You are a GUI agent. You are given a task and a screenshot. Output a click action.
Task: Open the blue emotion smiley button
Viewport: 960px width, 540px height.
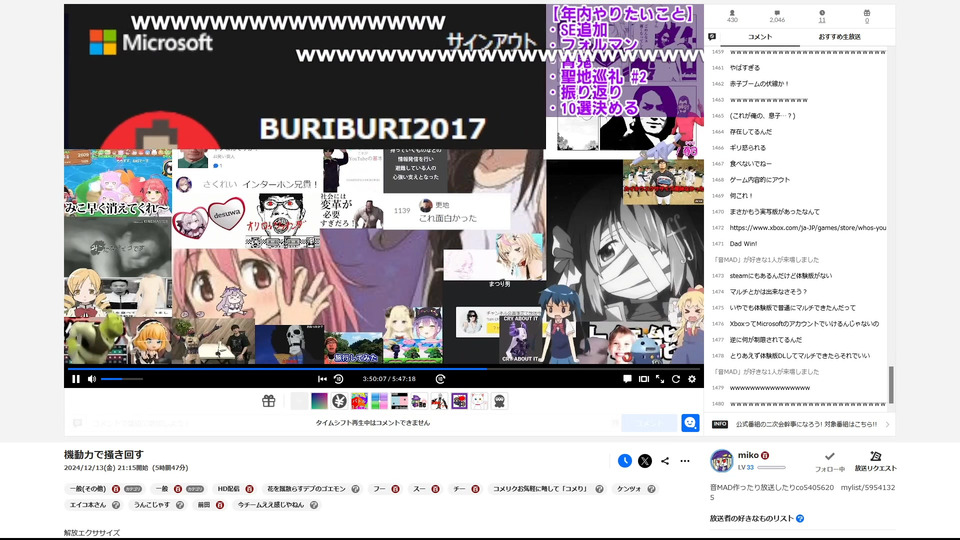(x=690, y=423)
